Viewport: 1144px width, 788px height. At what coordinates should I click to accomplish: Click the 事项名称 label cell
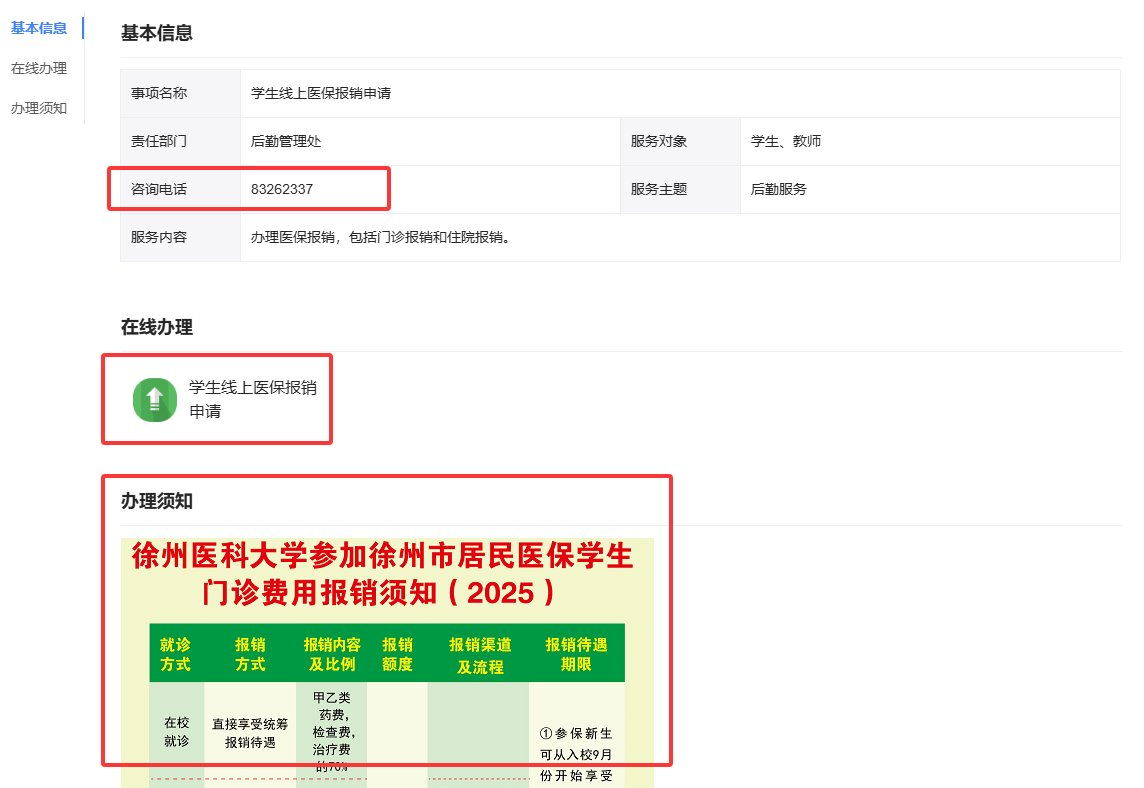click(180, 93)
